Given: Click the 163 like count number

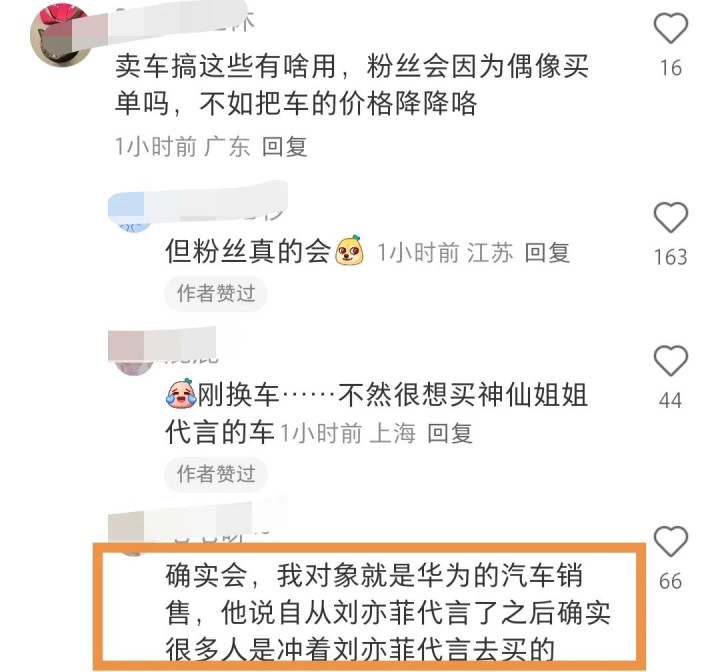Looking at the screenshot, I should [670, 257].
